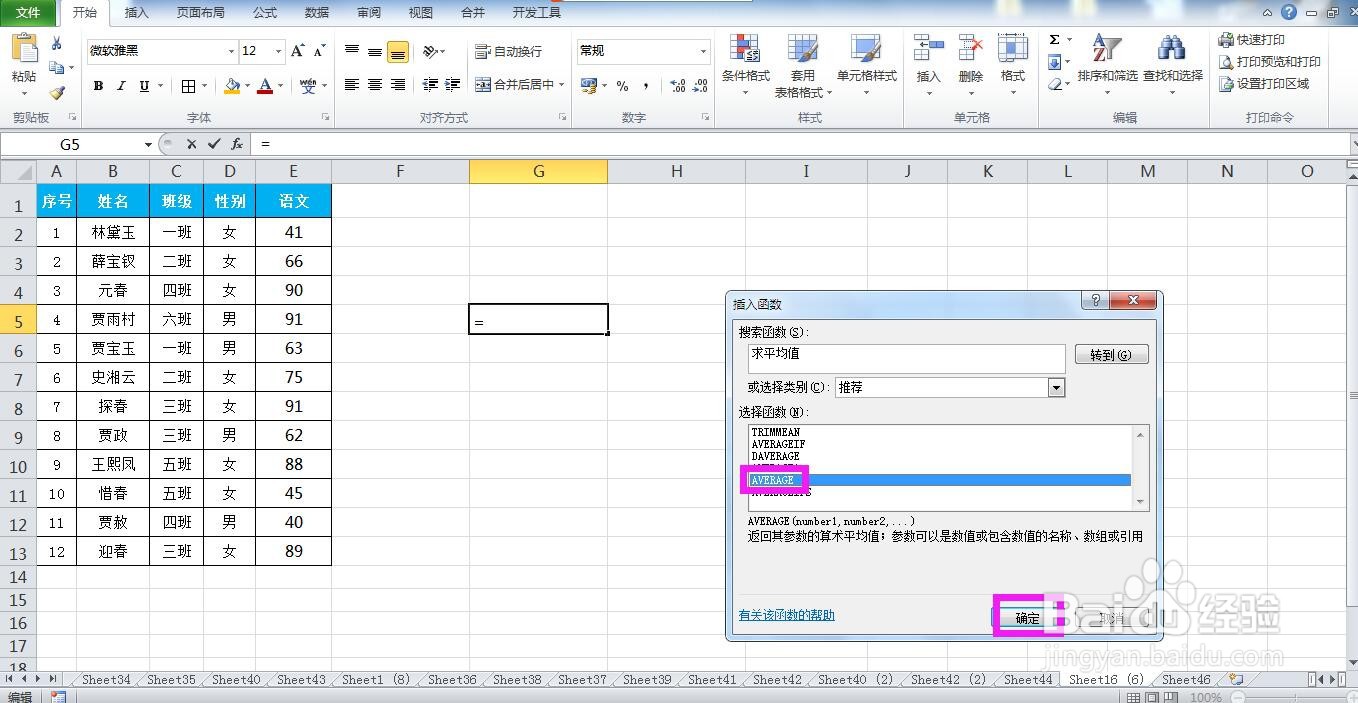This screenshot has width=1358, height=703.
Task: Center text horizontally
Action: click(x=375, y=85)
